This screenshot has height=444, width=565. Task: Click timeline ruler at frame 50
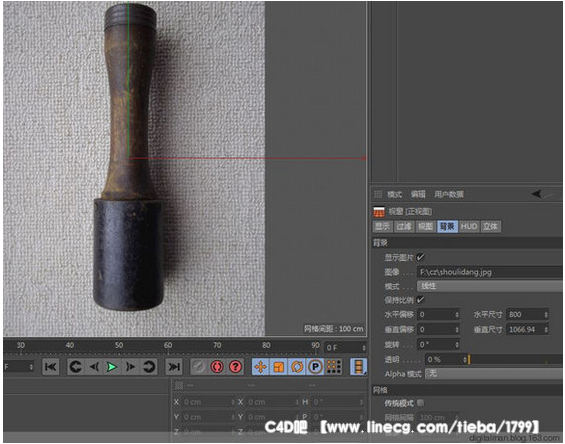(x=119, y=345)
